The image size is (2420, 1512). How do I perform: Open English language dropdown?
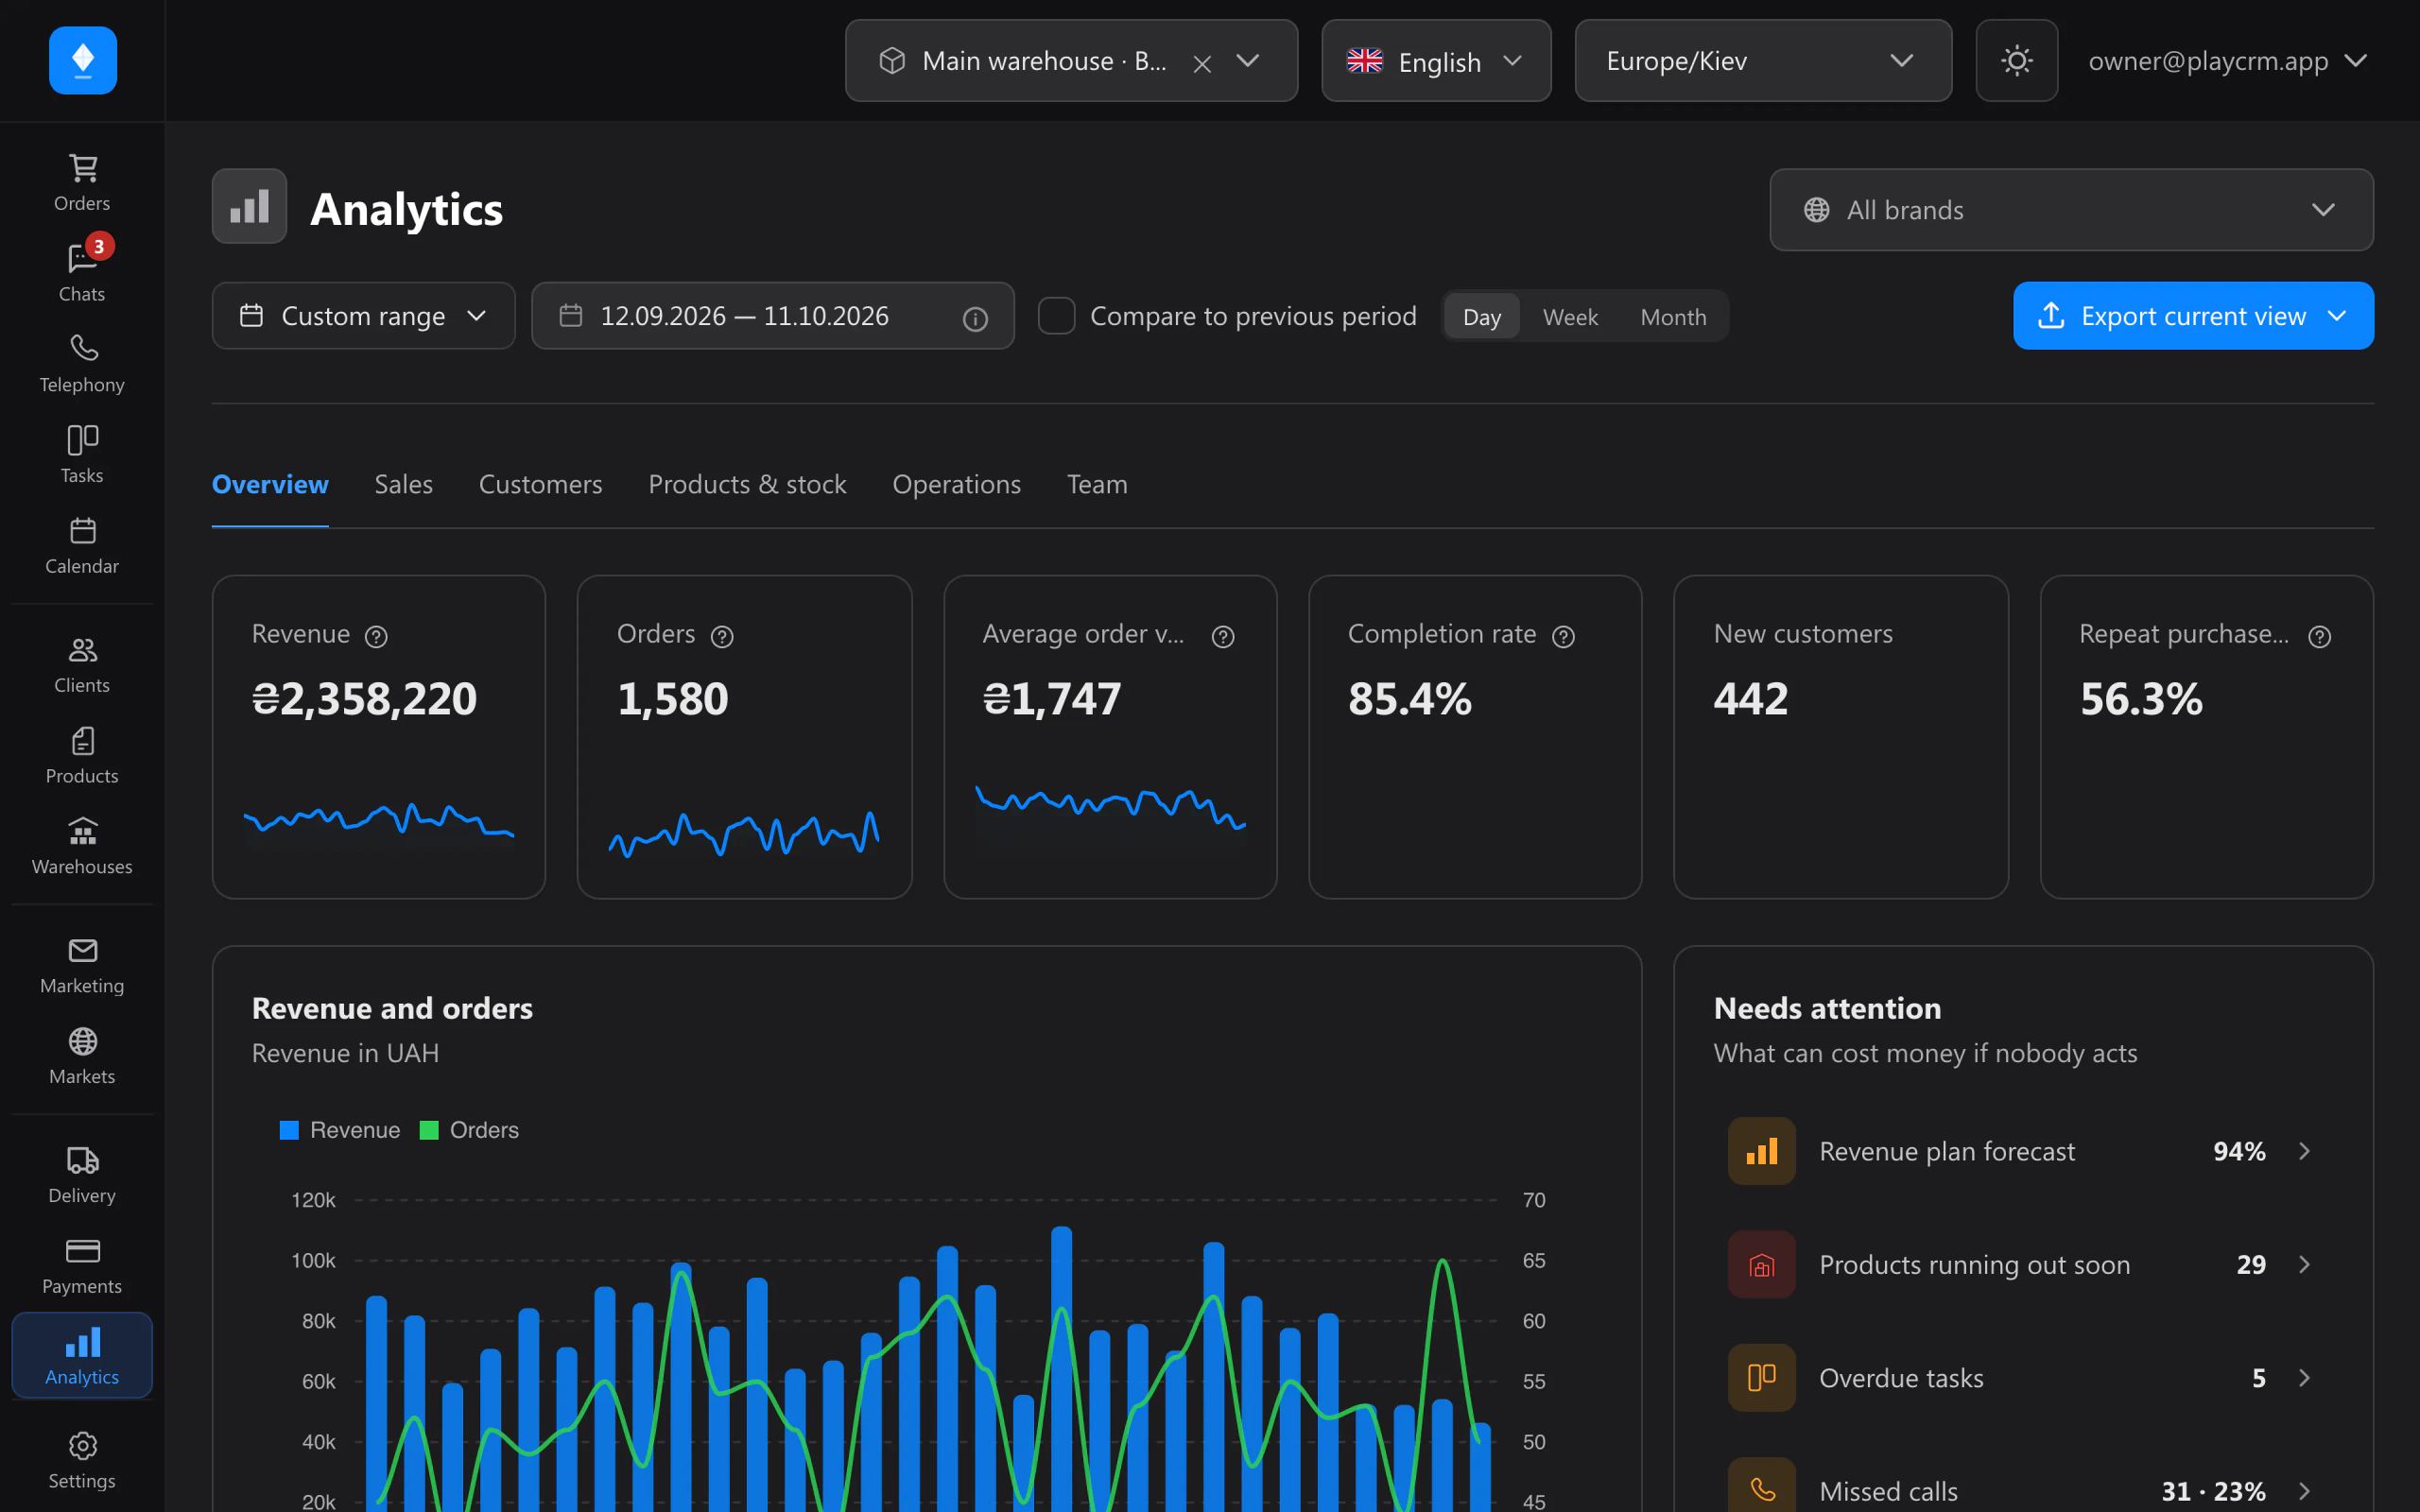click(1436, 61)
